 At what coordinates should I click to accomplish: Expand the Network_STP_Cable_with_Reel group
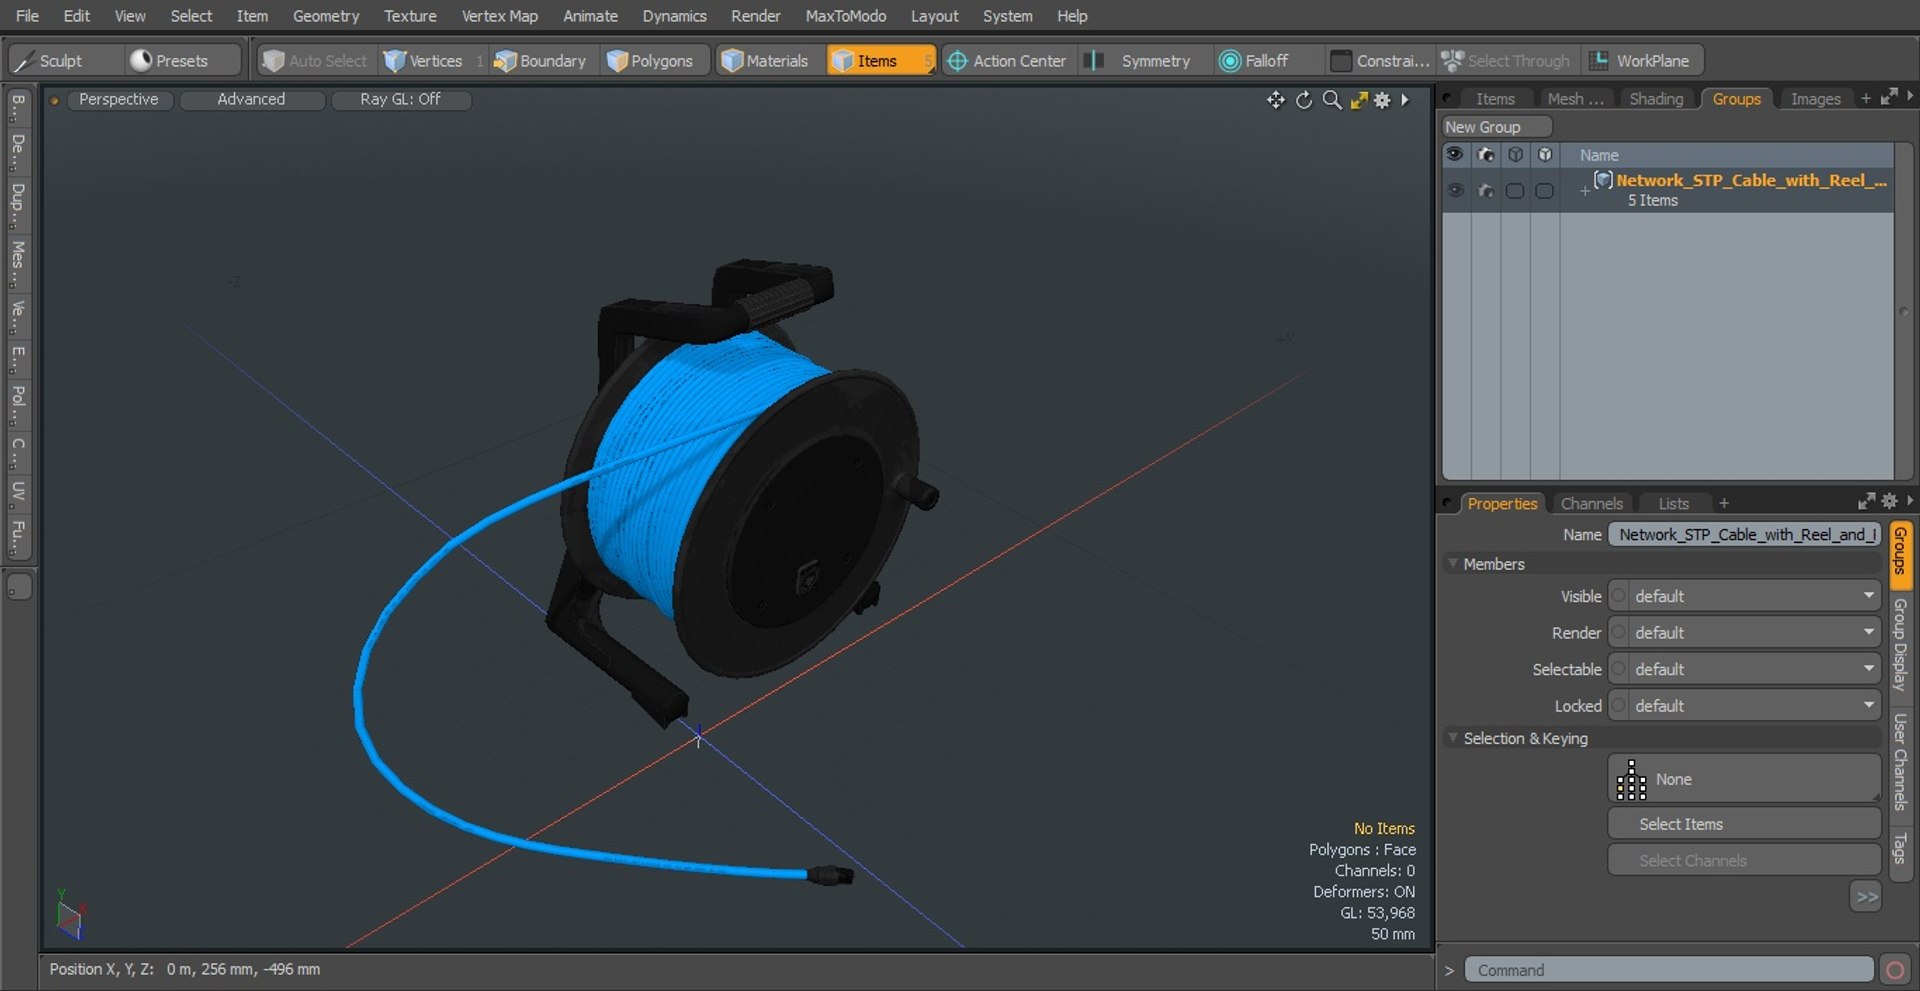coord(1584,190)
